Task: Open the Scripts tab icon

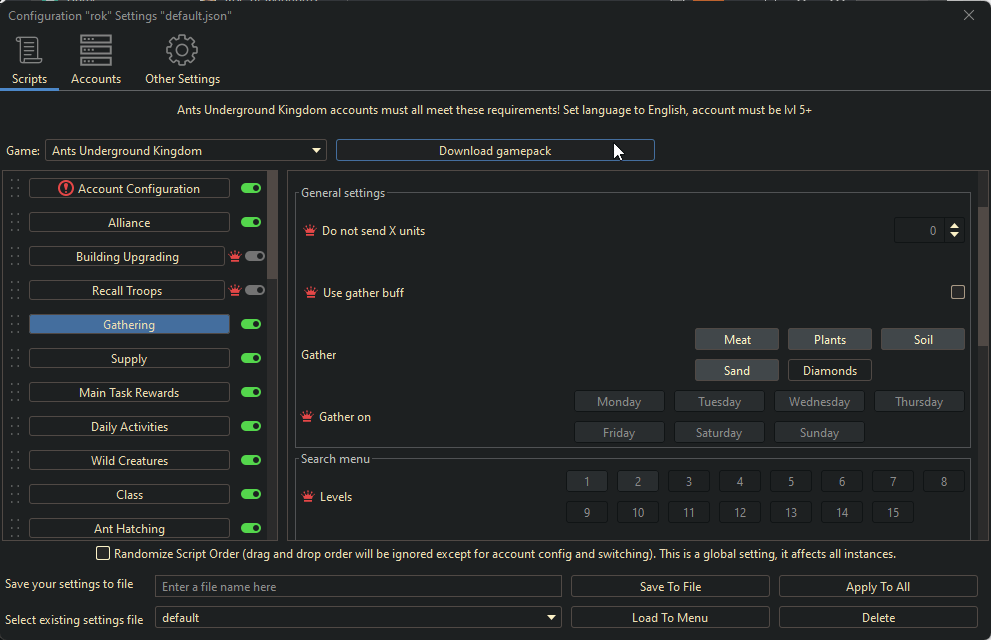Action: 29,50
